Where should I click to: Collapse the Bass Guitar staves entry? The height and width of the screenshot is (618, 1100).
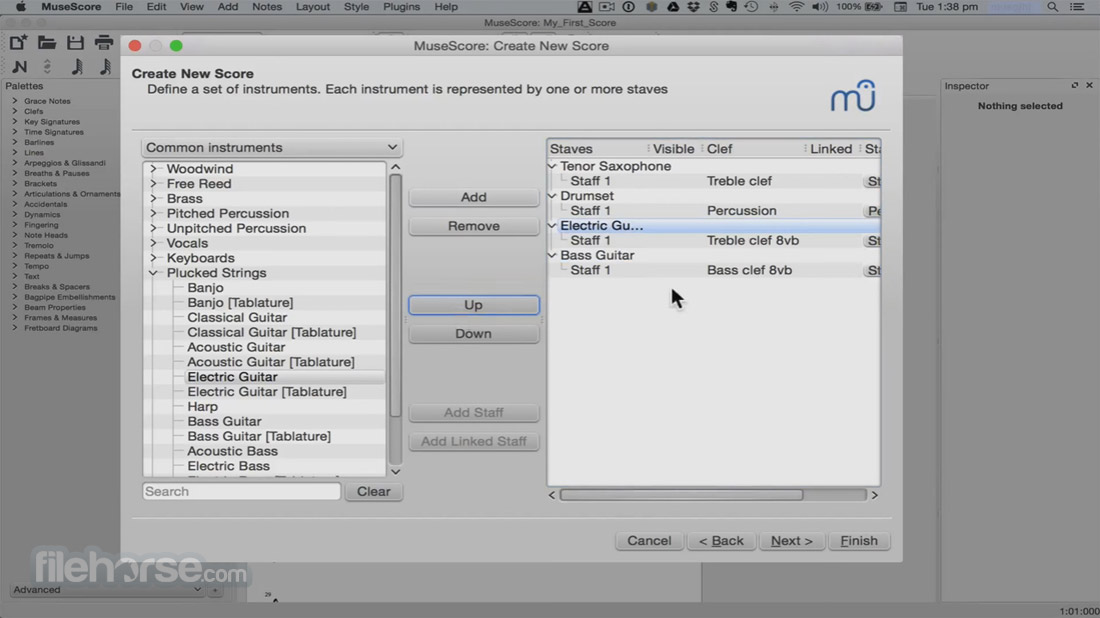pos(553,255)
